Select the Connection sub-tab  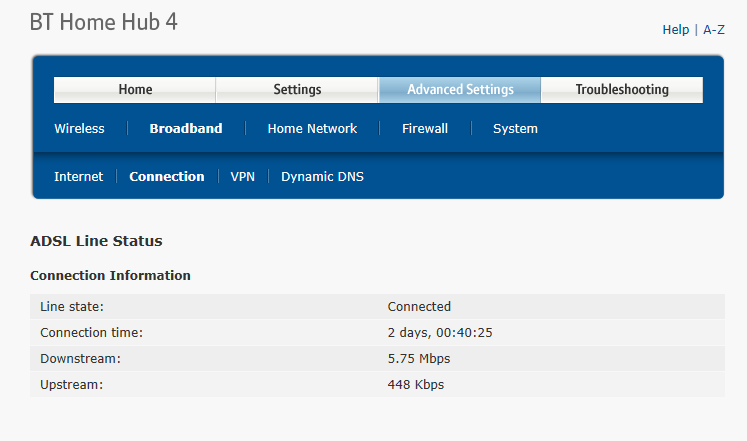pos(167,177)
